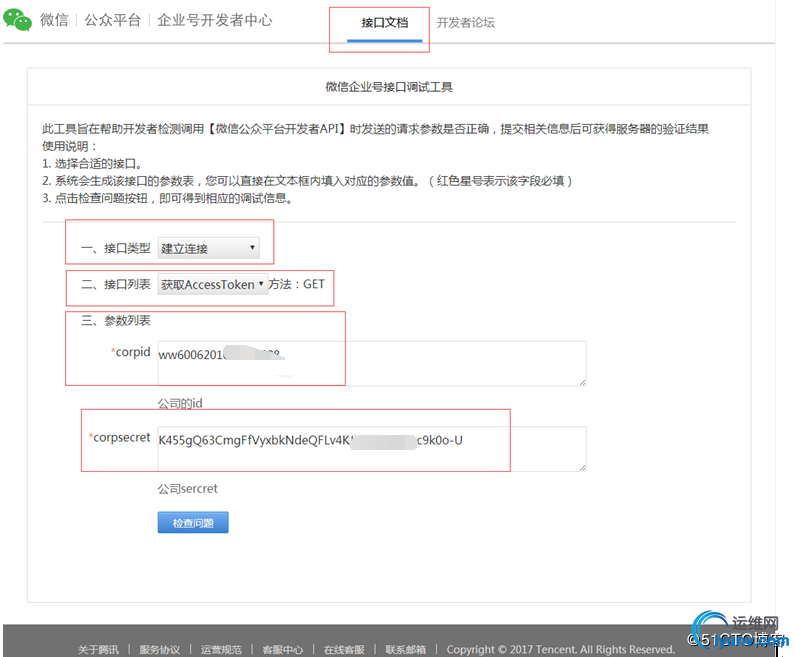Click the 公司的id hint text
Viewport: 795px width, 657px height.
click(x=180, y=404)
